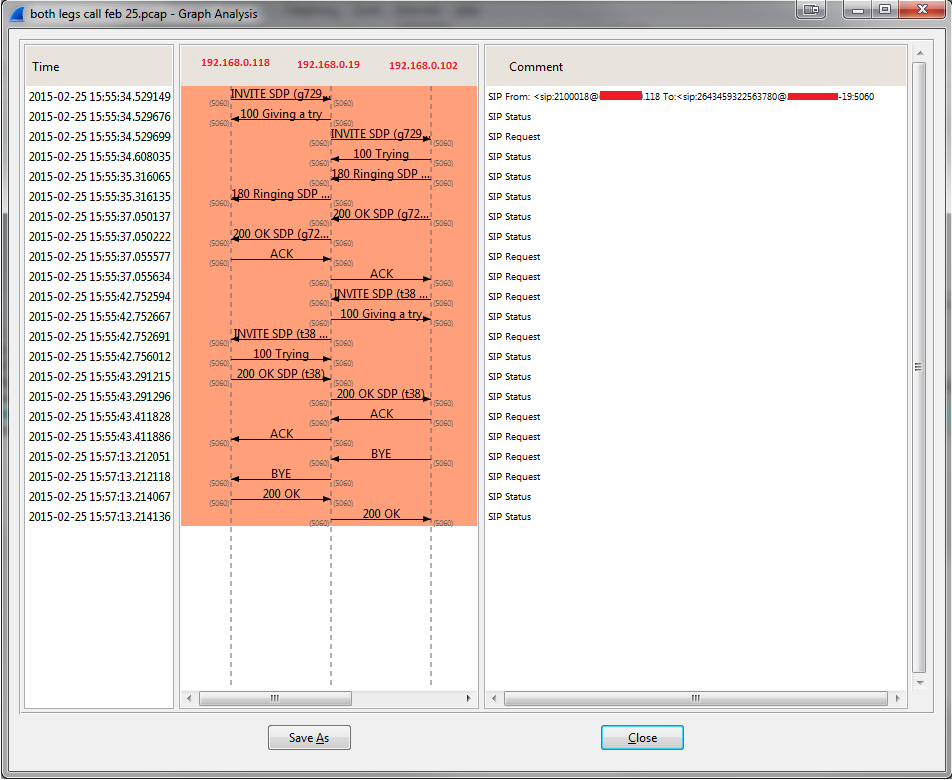
Task: Click the maximize window icon
Action: pyautogui.click(x=884, y=9)
